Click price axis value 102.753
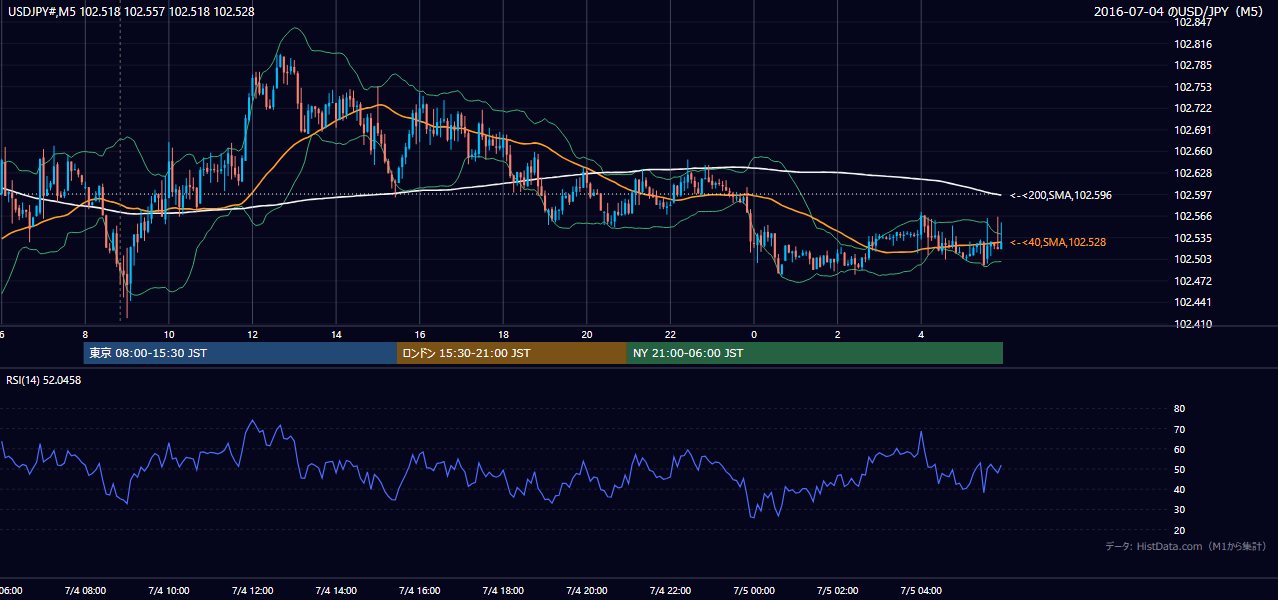The image size is (1278, 600). [x=1193, y=87]
